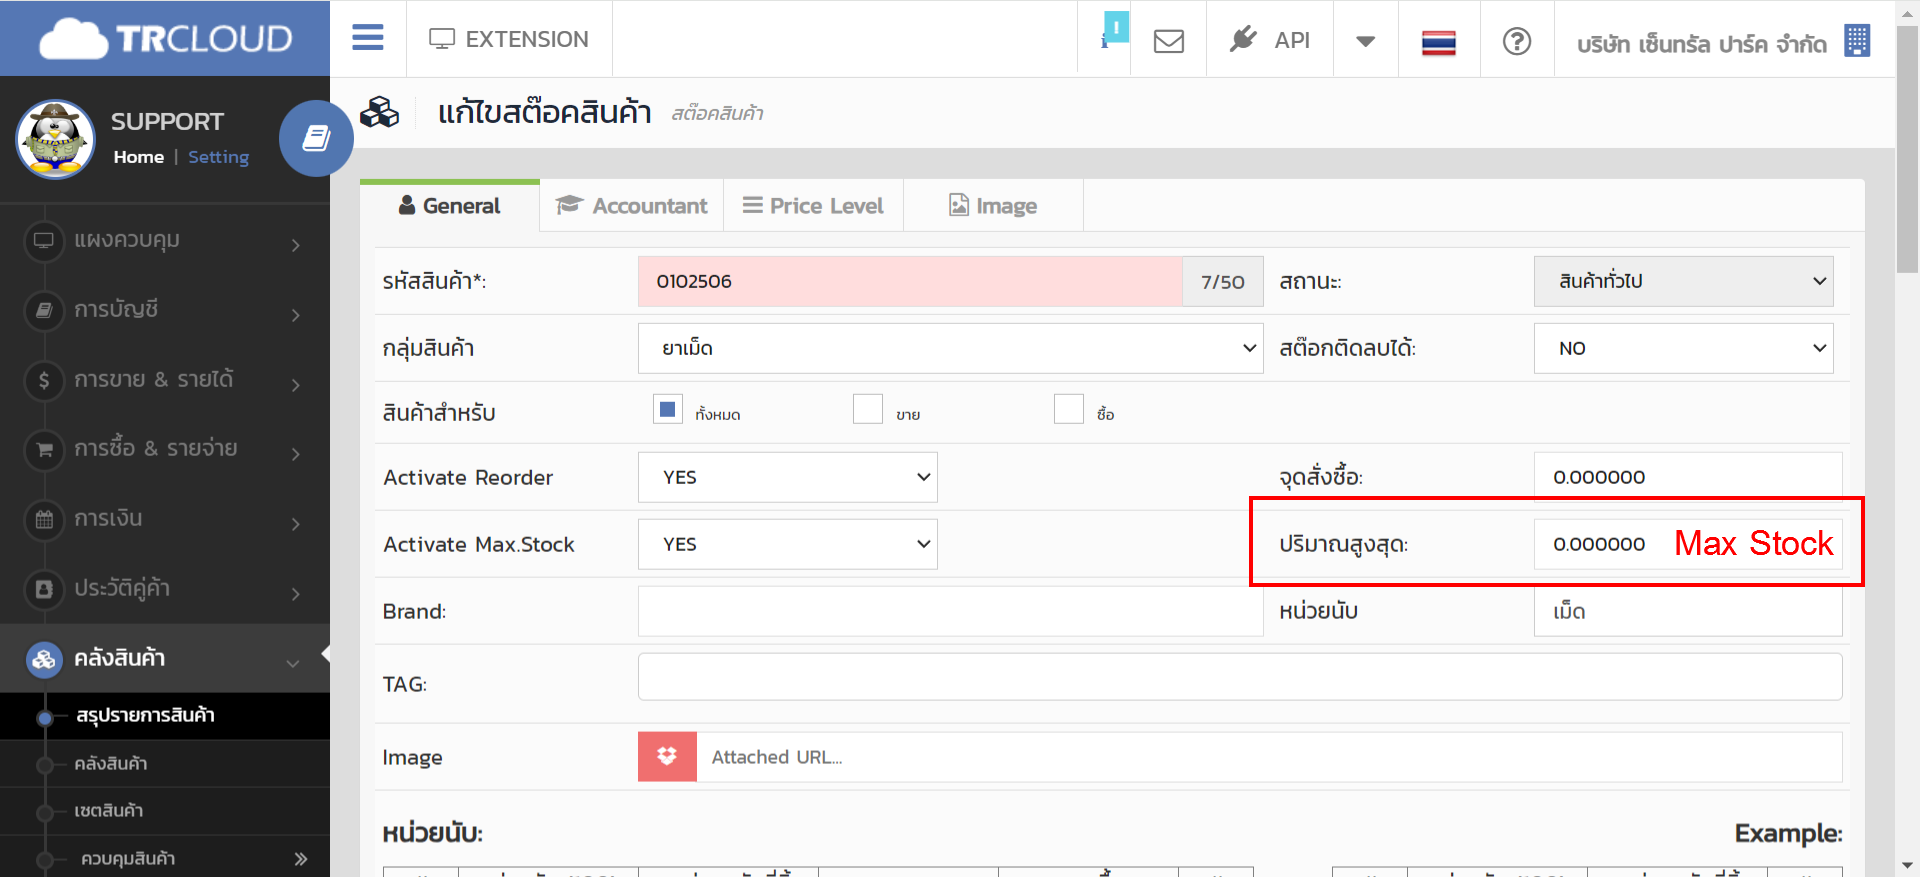Open the กลุ่มสินค้า product group dropdown

pos(950,348)
